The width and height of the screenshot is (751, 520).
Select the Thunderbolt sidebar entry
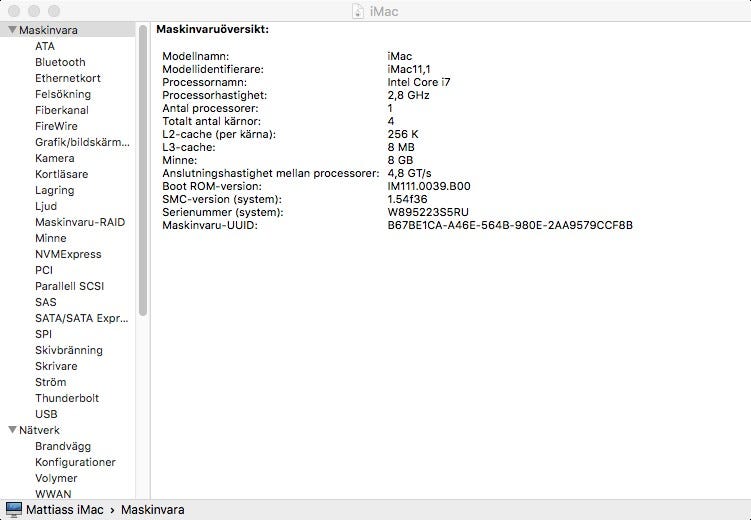67,398
